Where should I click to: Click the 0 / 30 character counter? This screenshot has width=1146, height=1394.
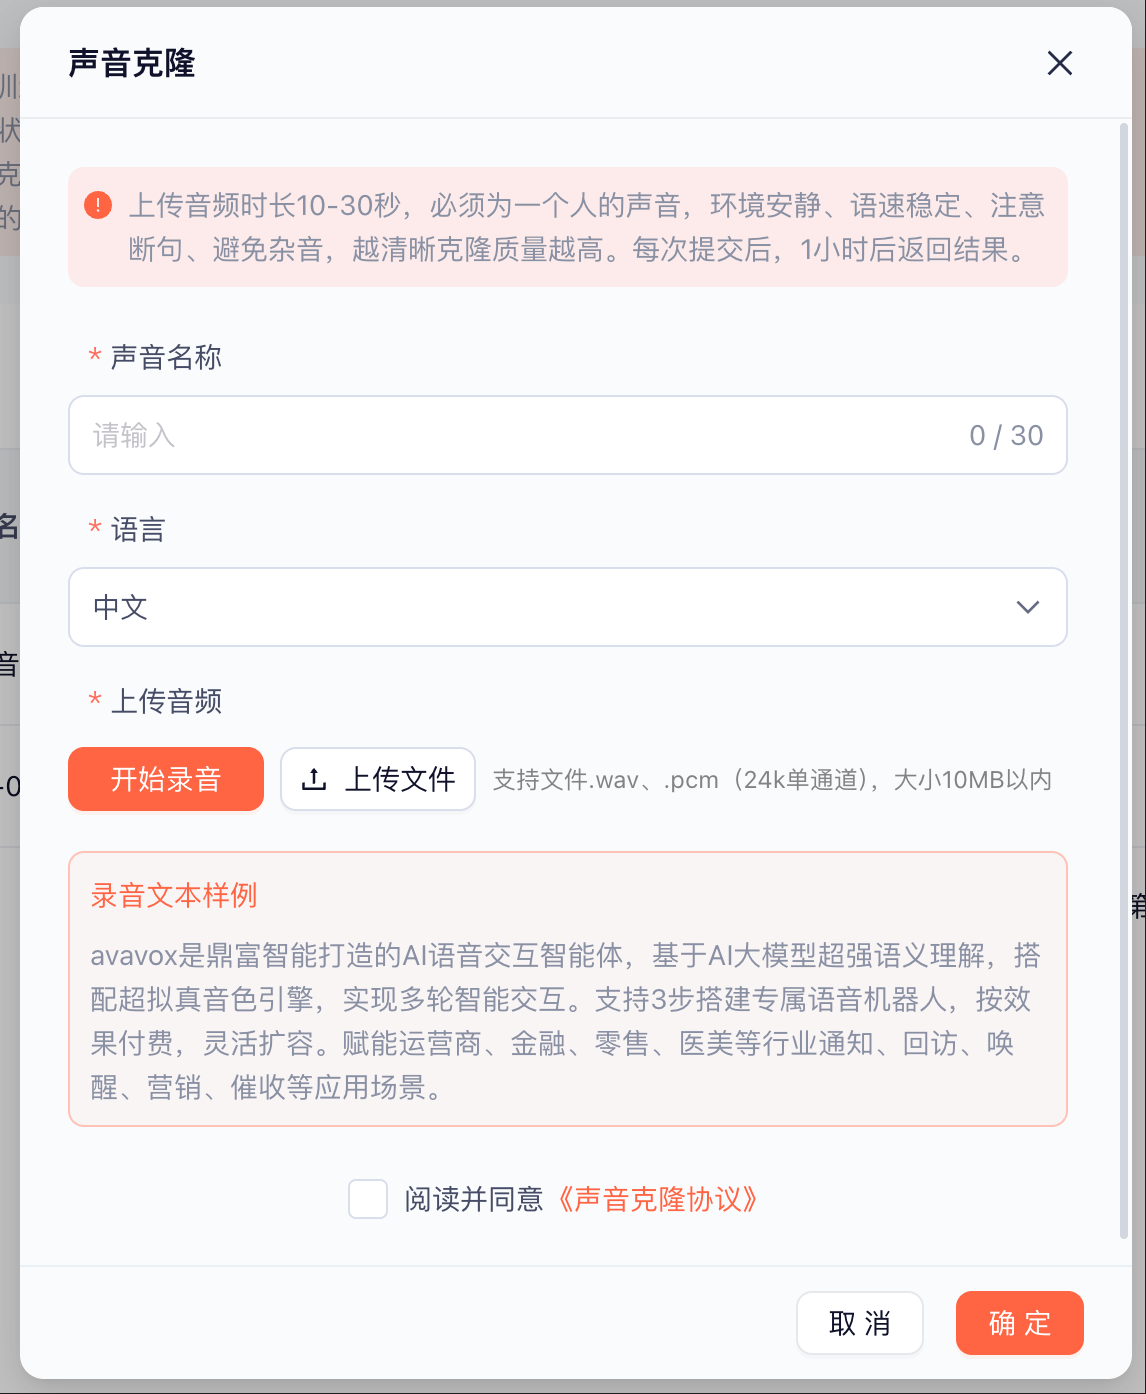tap(1006, 435)
